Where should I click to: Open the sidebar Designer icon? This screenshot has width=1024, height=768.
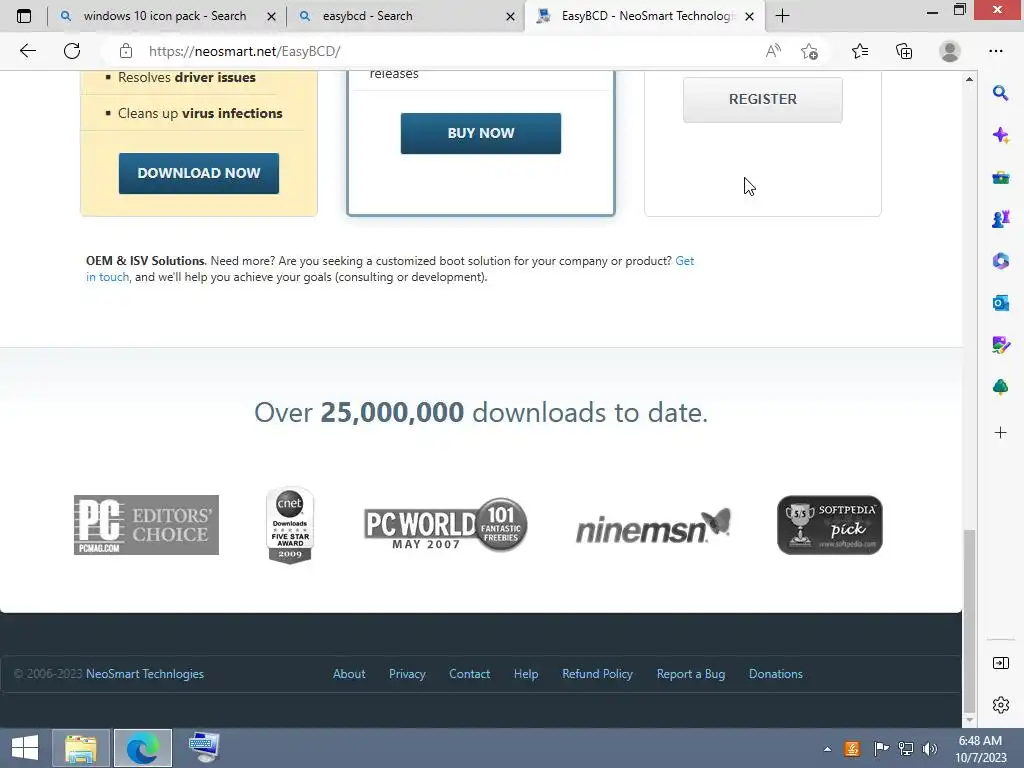(x=1000, y=345)
